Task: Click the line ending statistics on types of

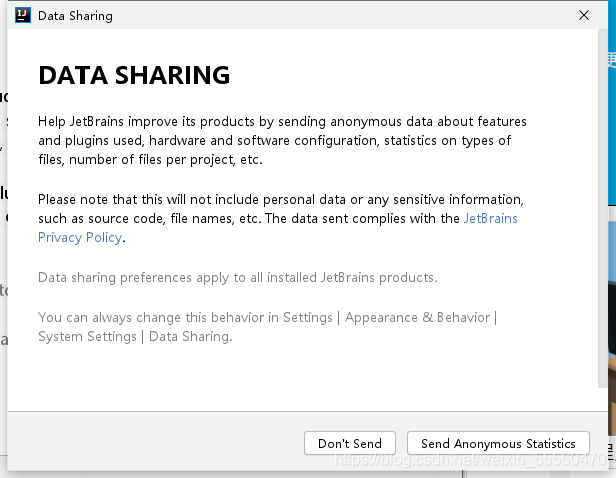Action: tap(275, 141)
